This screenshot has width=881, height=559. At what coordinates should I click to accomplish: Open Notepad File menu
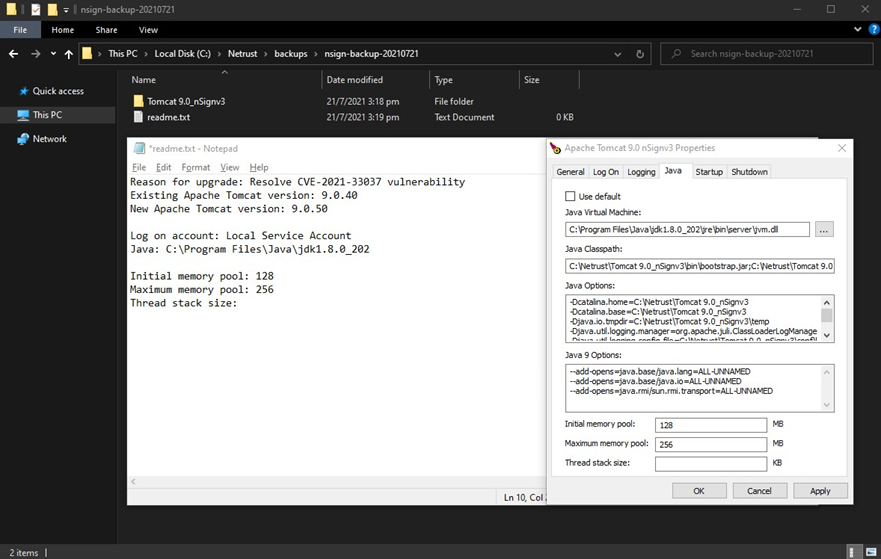(x=139, y=167)
